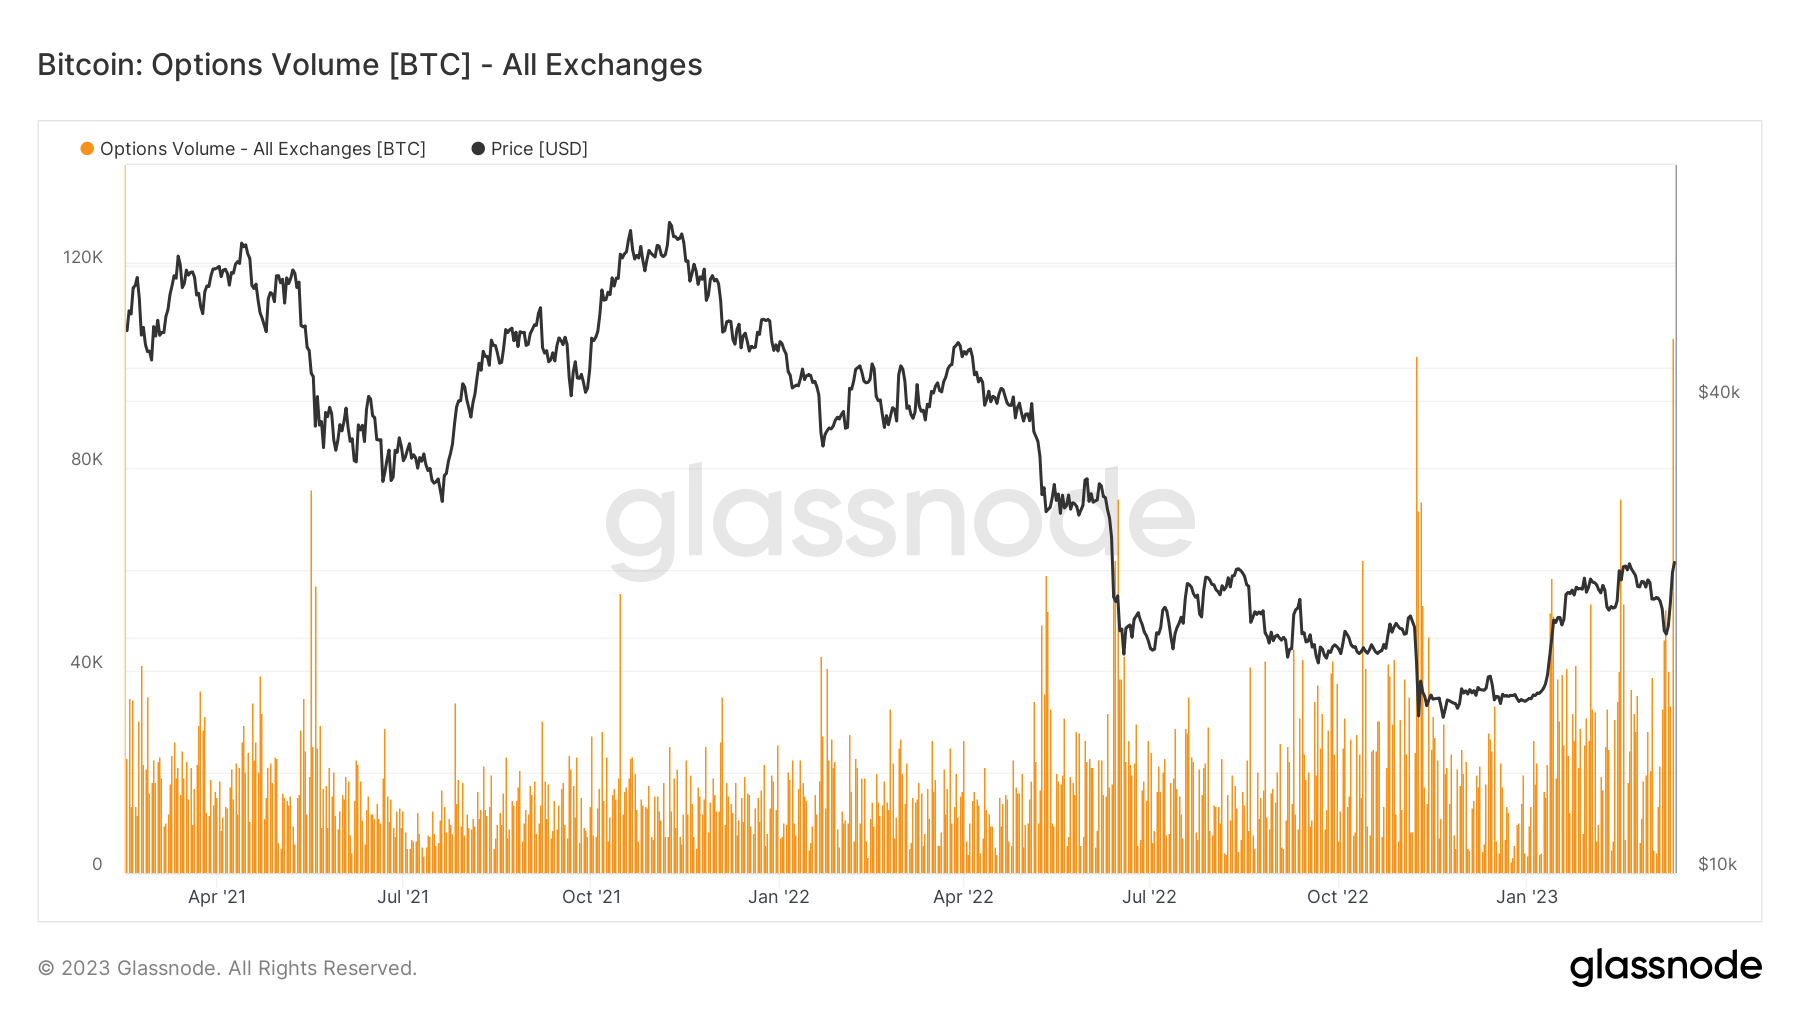Select the Oct '22 x-axis label

click(x=1337, y=897)
